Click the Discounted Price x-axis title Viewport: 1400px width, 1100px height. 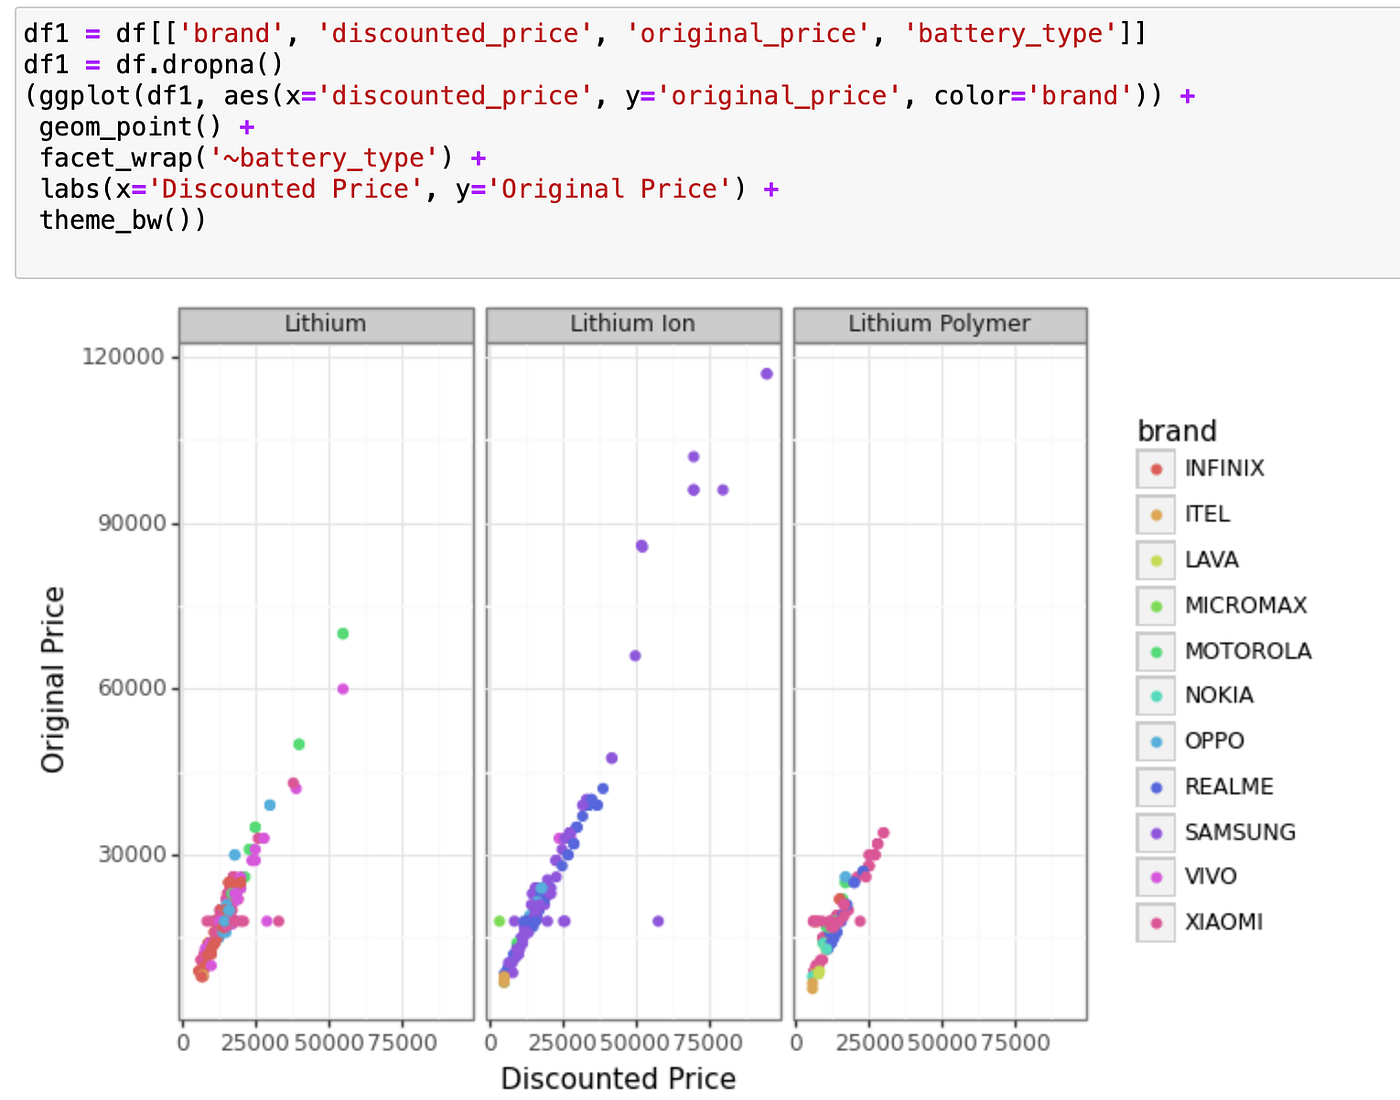click(618, 1079)
